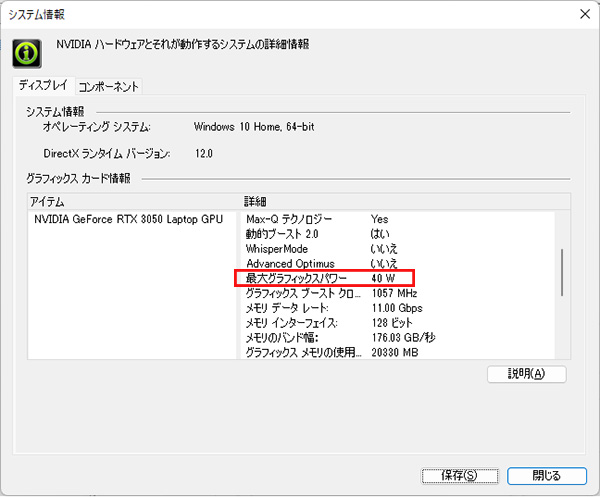
Task: Select NVIDIA GeForce RTX 3050 Laptop GPU item
Action: 129,219
